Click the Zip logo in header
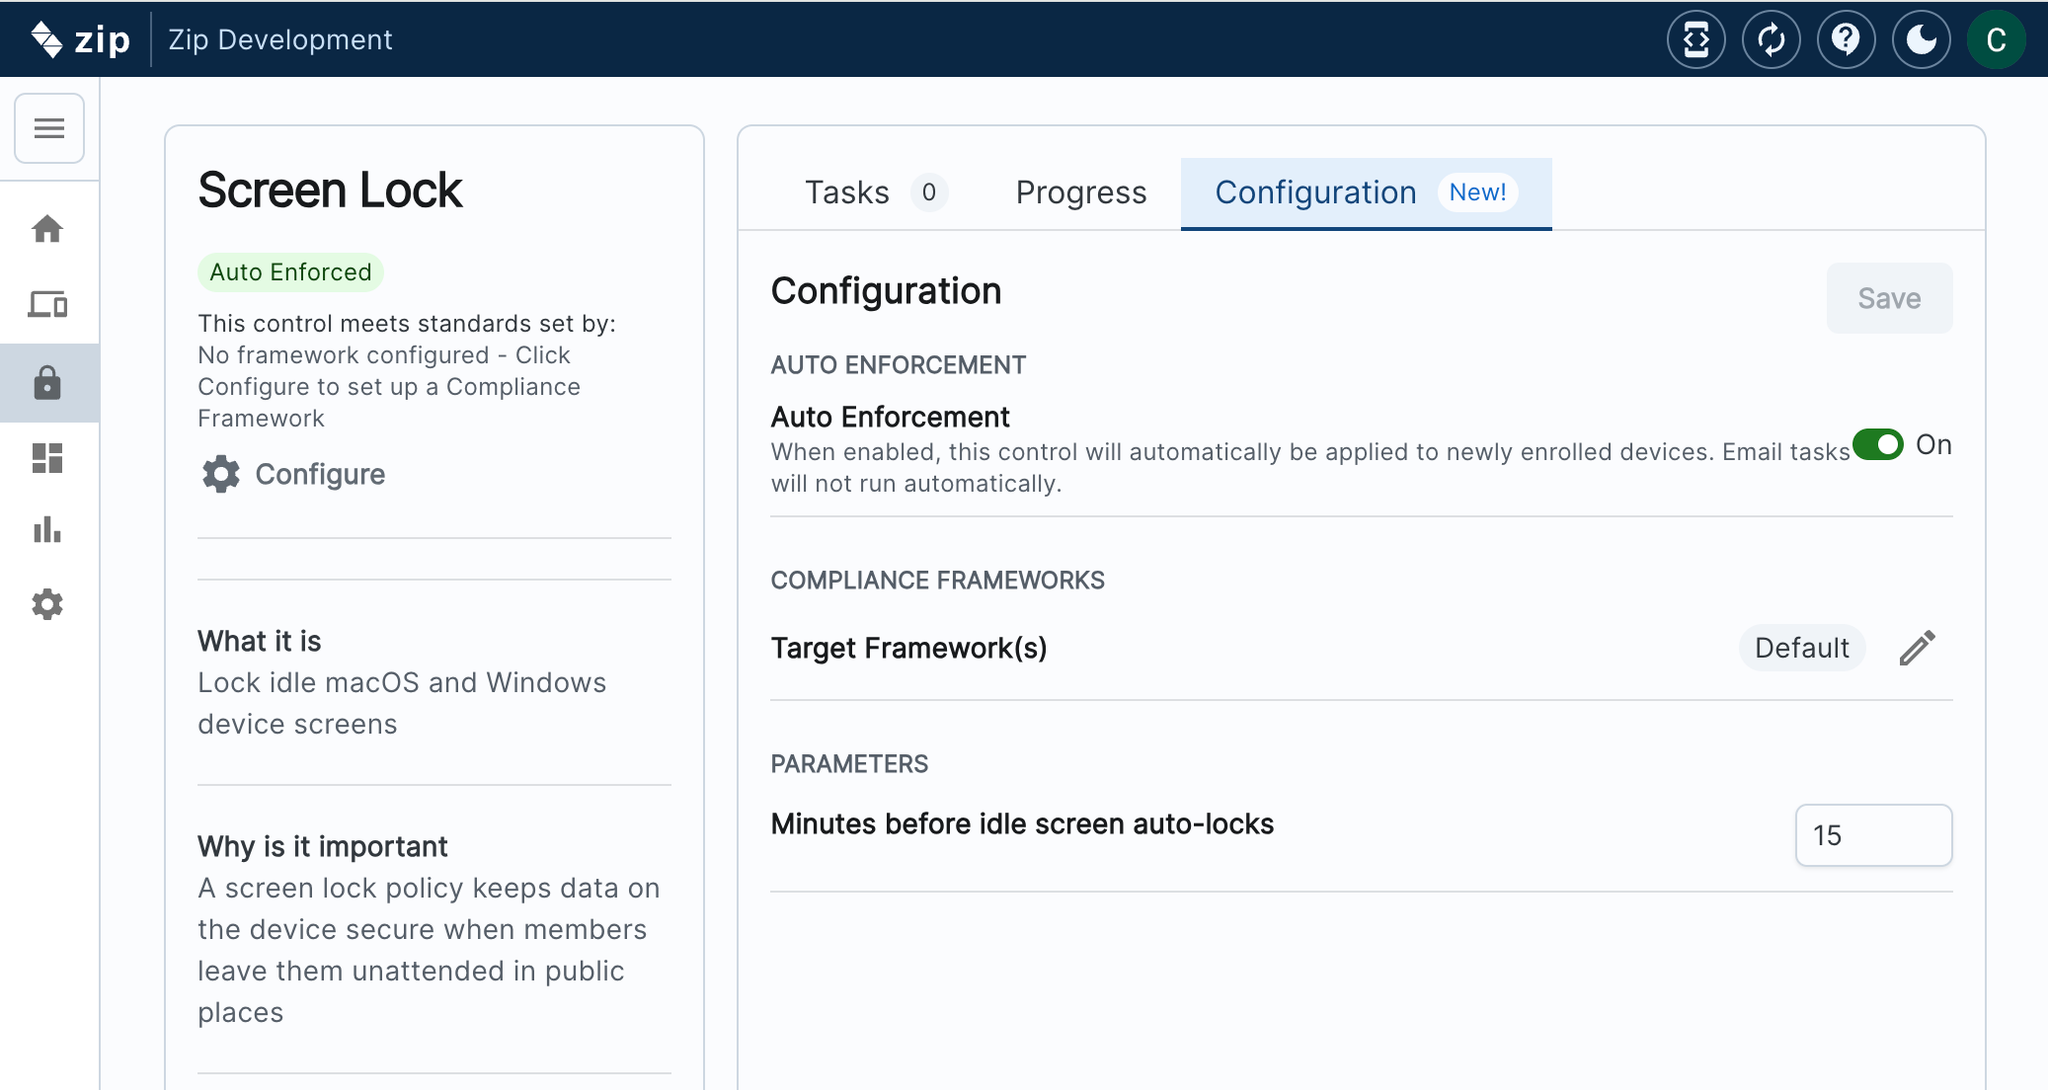Image resolution: width=2048 pixels, height=1090 pixels. pyautogui.click(x=81, y=40)
